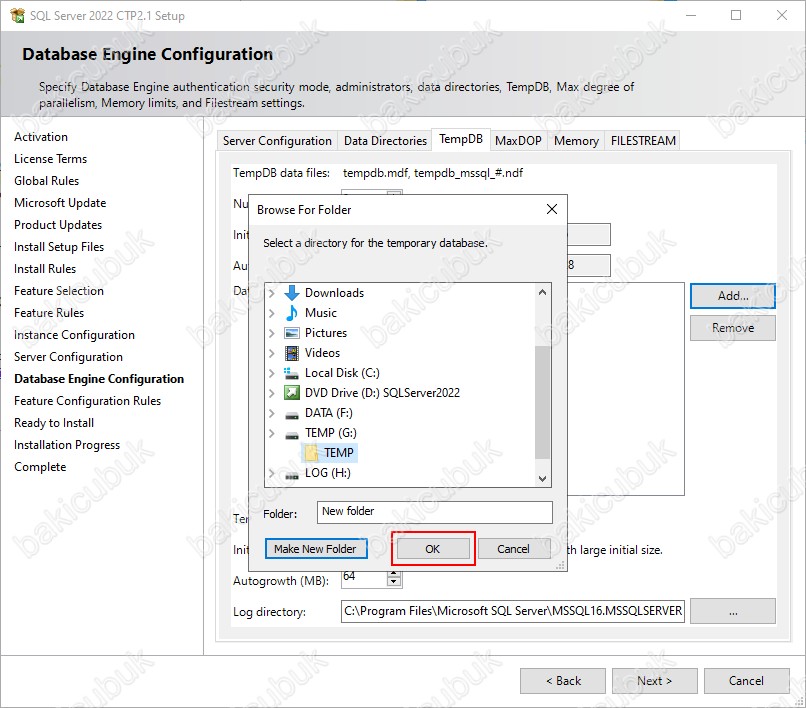Click the Videos film icon
The width and height of the screenshot is (806, 708).
tap(291, 353)
